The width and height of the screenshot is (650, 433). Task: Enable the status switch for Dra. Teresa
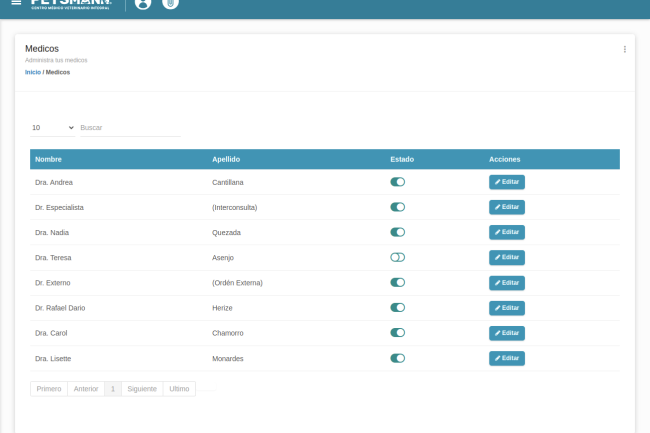397,257
